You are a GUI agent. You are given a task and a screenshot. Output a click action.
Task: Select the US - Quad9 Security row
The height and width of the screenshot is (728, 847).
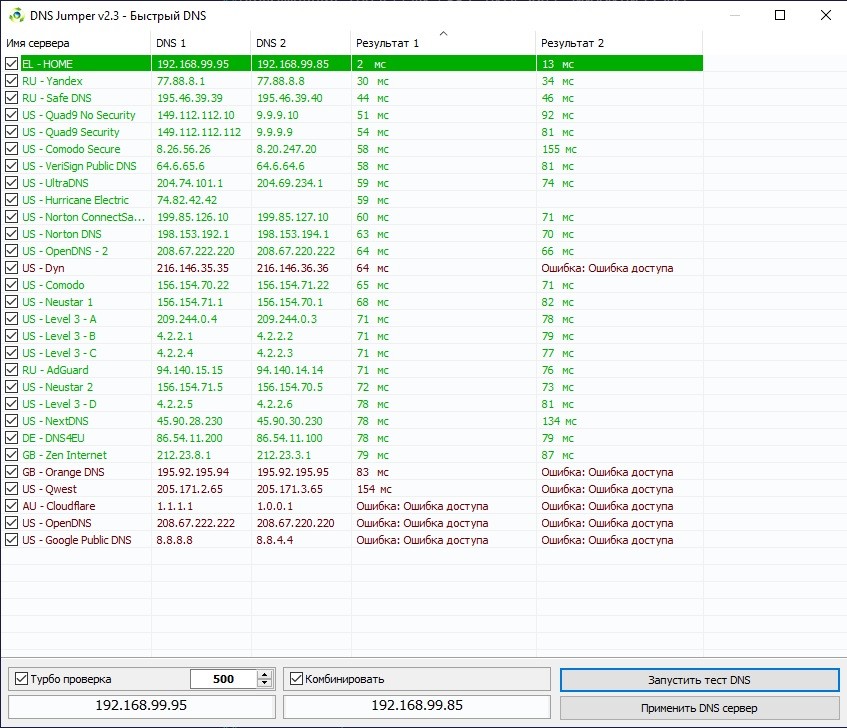point(352,132)
